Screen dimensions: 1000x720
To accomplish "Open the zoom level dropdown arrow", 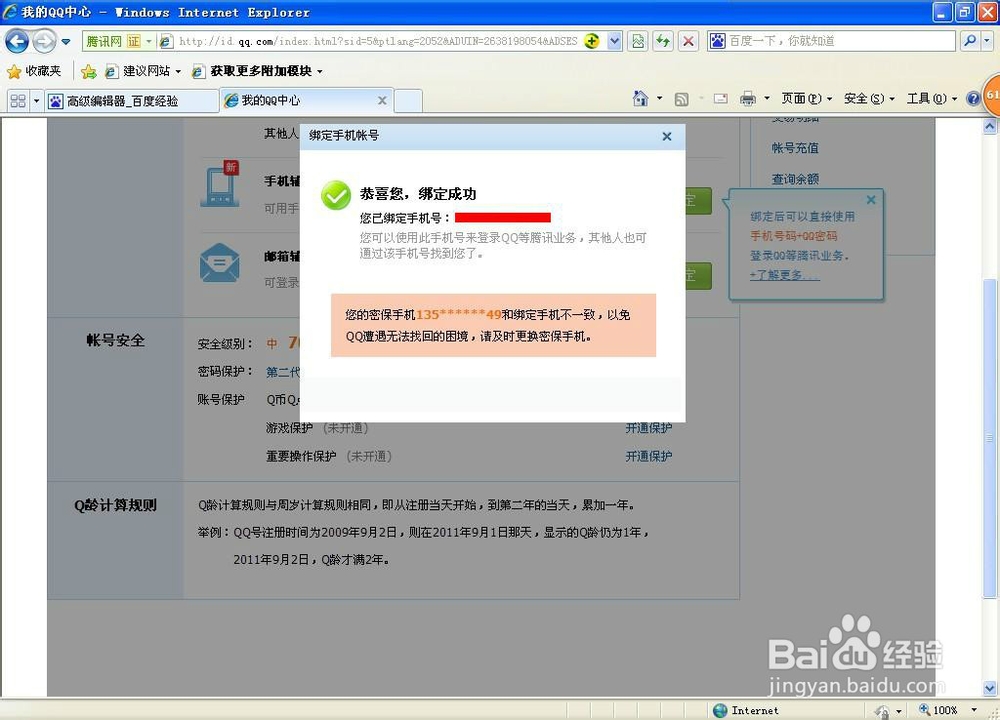I will [x=974, y=710].
